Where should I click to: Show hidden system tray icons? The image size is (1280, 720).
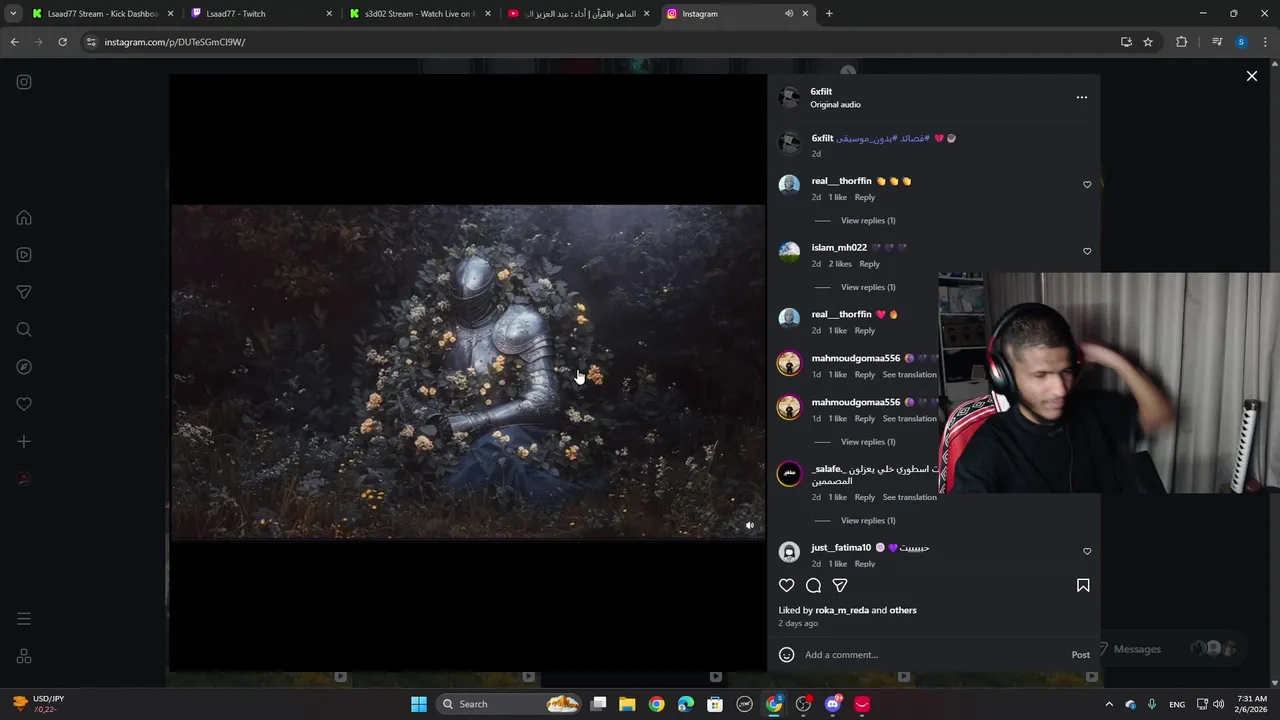1108,704
